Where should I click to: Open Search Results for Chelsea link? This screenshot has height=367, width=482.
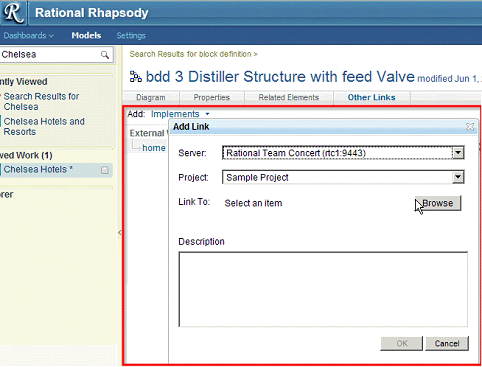(x=41, y=101)
